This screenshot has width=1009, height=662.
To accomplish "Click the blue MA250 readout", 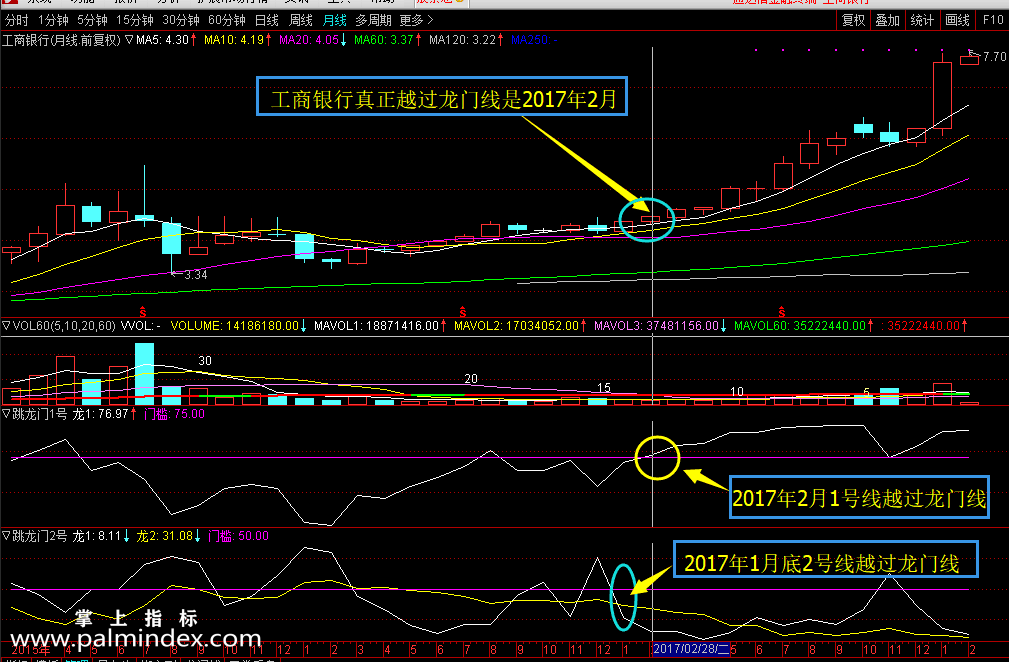I will (534, 40).
